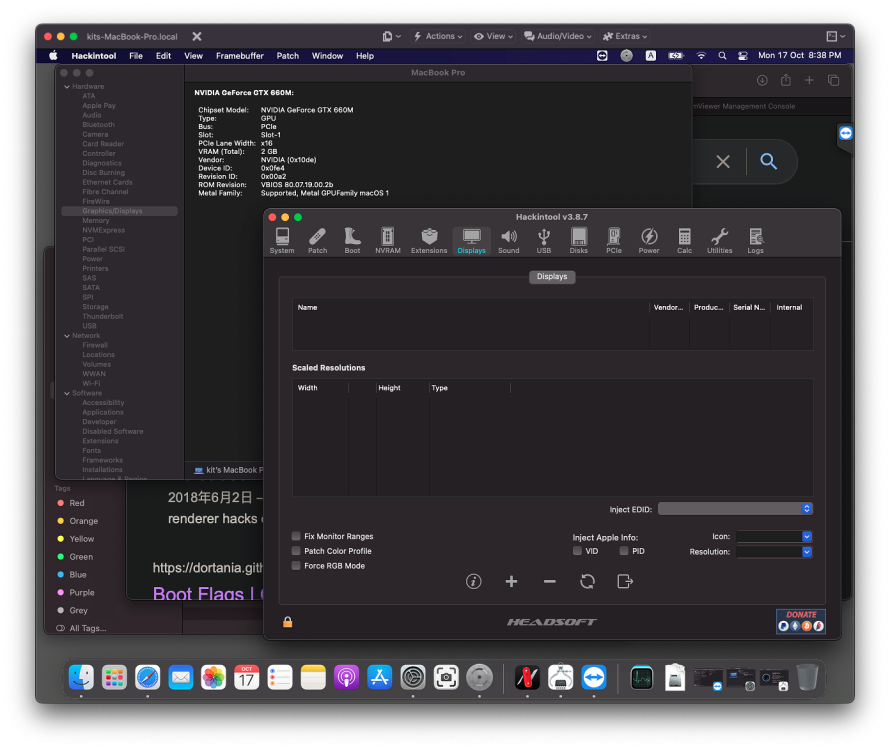
Task: Open the Disks tab in Hackintool
Action: pos(578,241)
